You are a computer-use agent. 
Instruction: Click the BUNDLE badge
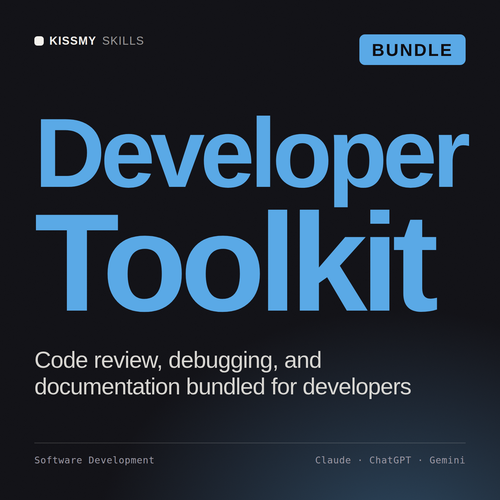tap(412, 50)
